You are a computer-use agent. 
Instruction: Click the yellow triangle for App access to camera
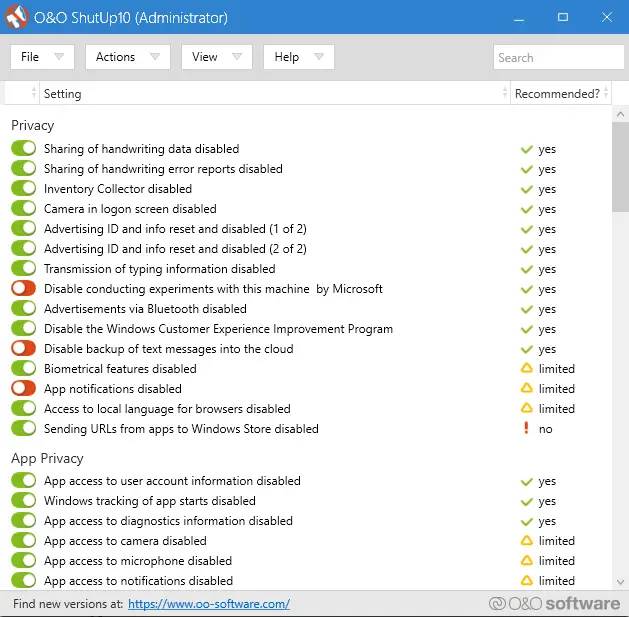coord(526,541)
